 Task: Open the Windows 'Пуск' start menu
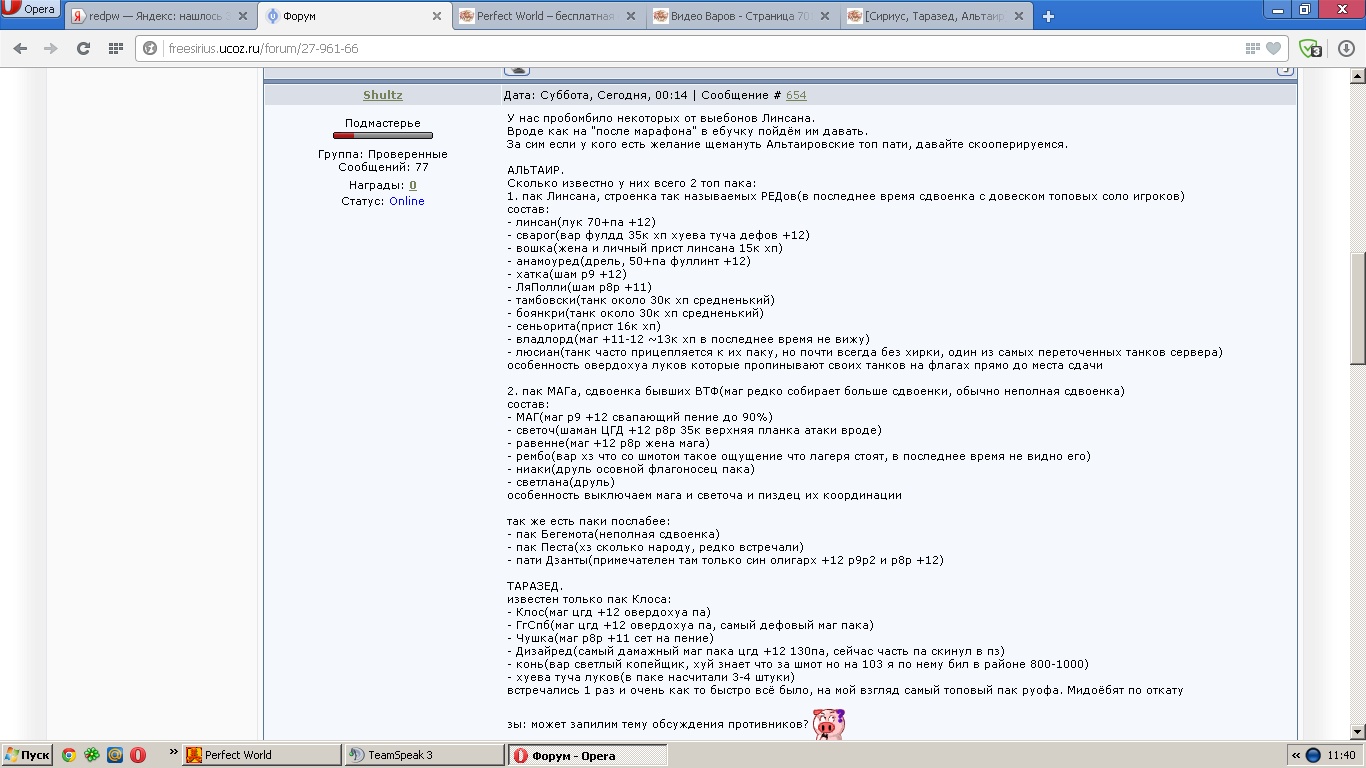pyautogui.click(x=27, y=755)
